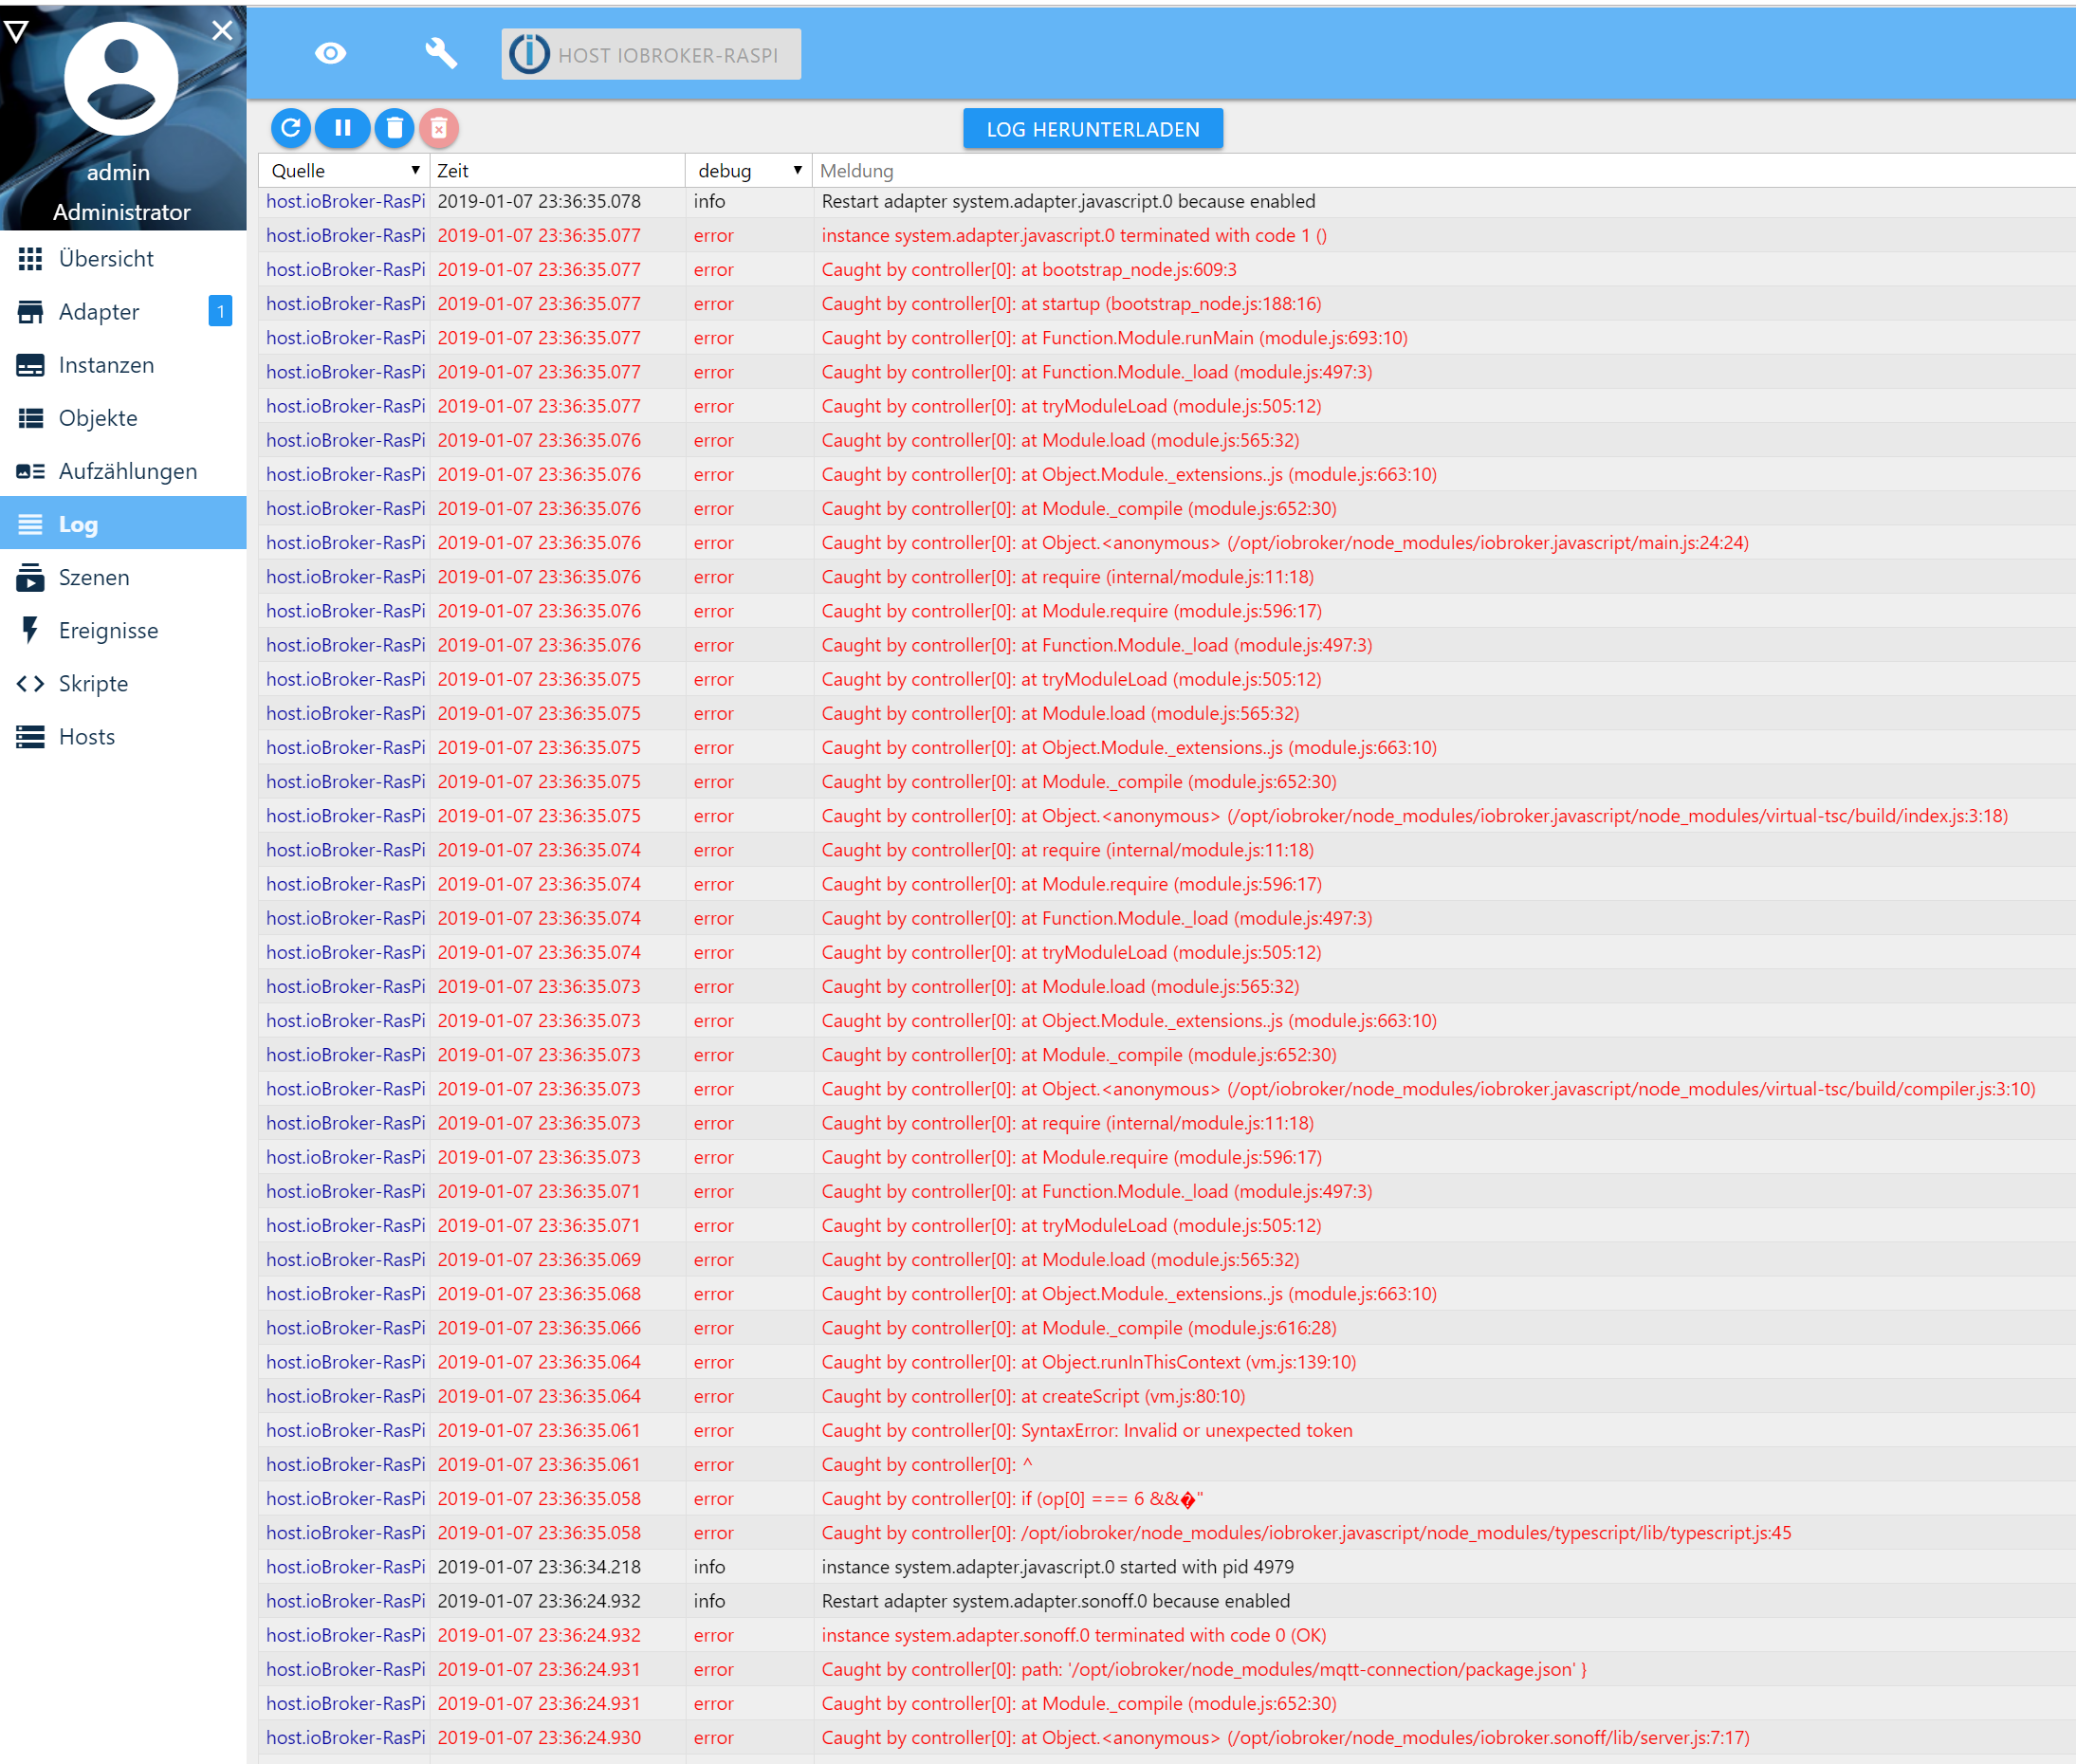The height and width of the screenshot is (1764, 2076).
Task: Click the message mentioning mqtt-connection/package.json
Action: pos(1203,1669)
